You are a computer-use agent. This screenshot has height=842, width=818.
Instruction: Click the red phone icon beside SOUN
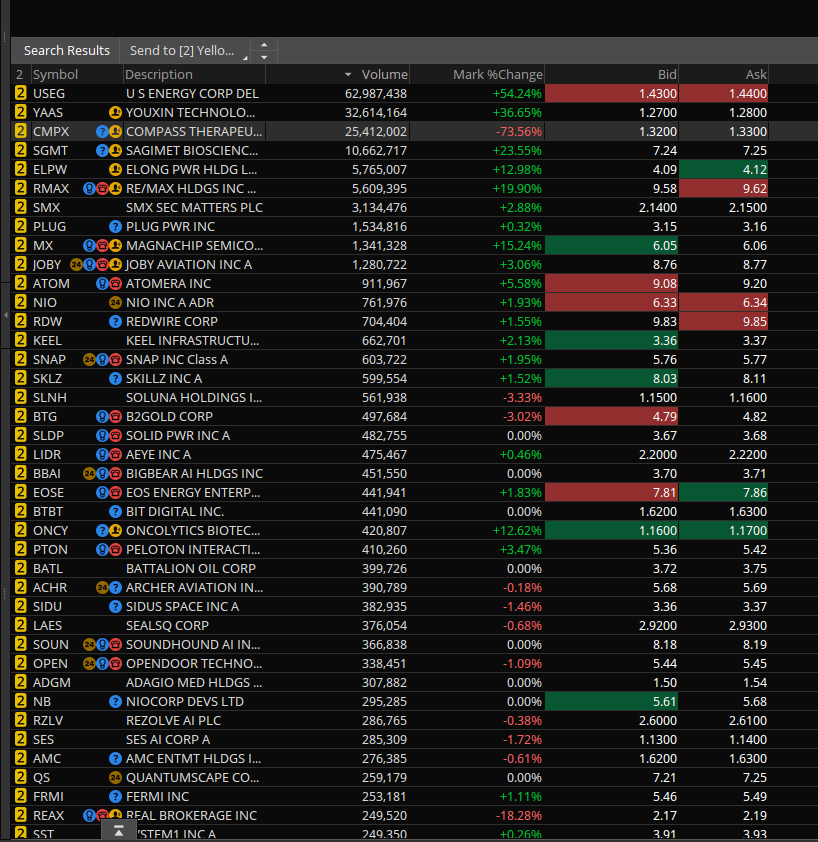tap(115, 645)
